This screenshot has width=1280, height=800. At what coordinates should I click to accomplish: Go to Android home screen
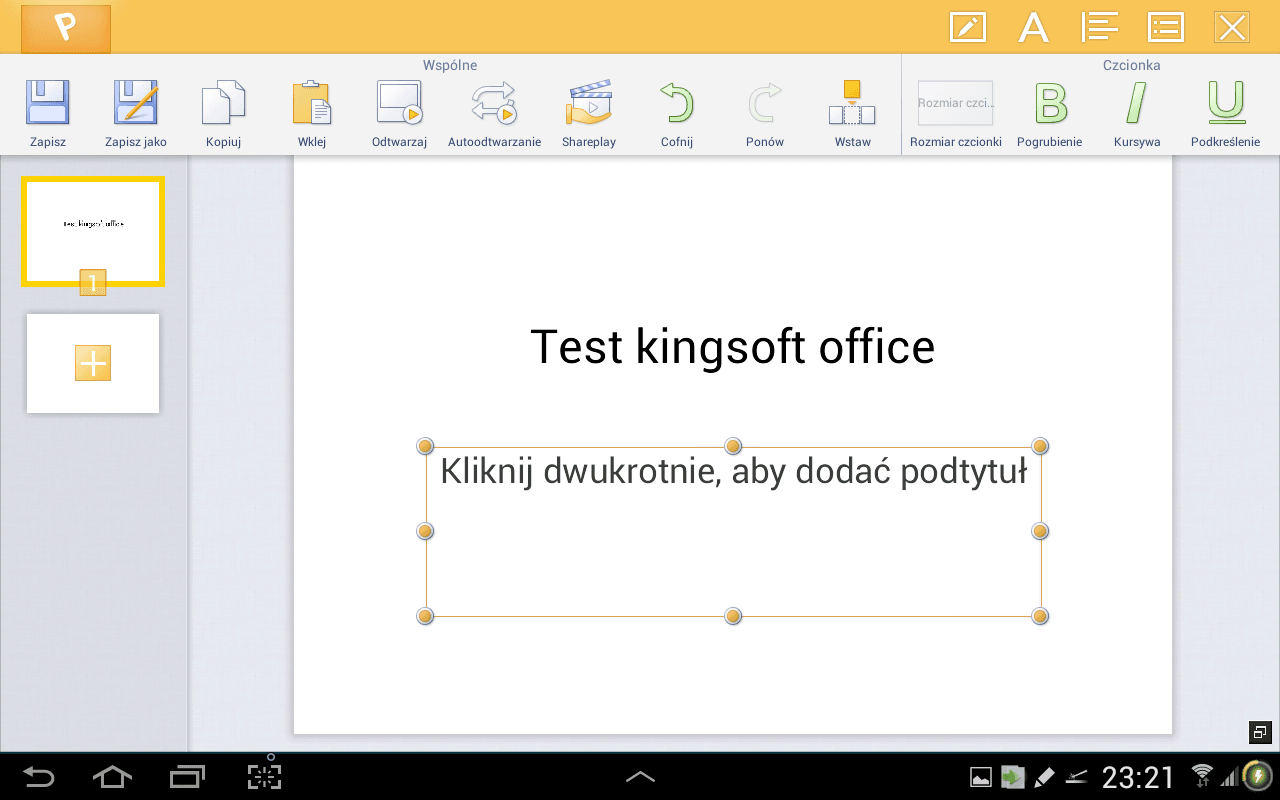pos(112,776)
